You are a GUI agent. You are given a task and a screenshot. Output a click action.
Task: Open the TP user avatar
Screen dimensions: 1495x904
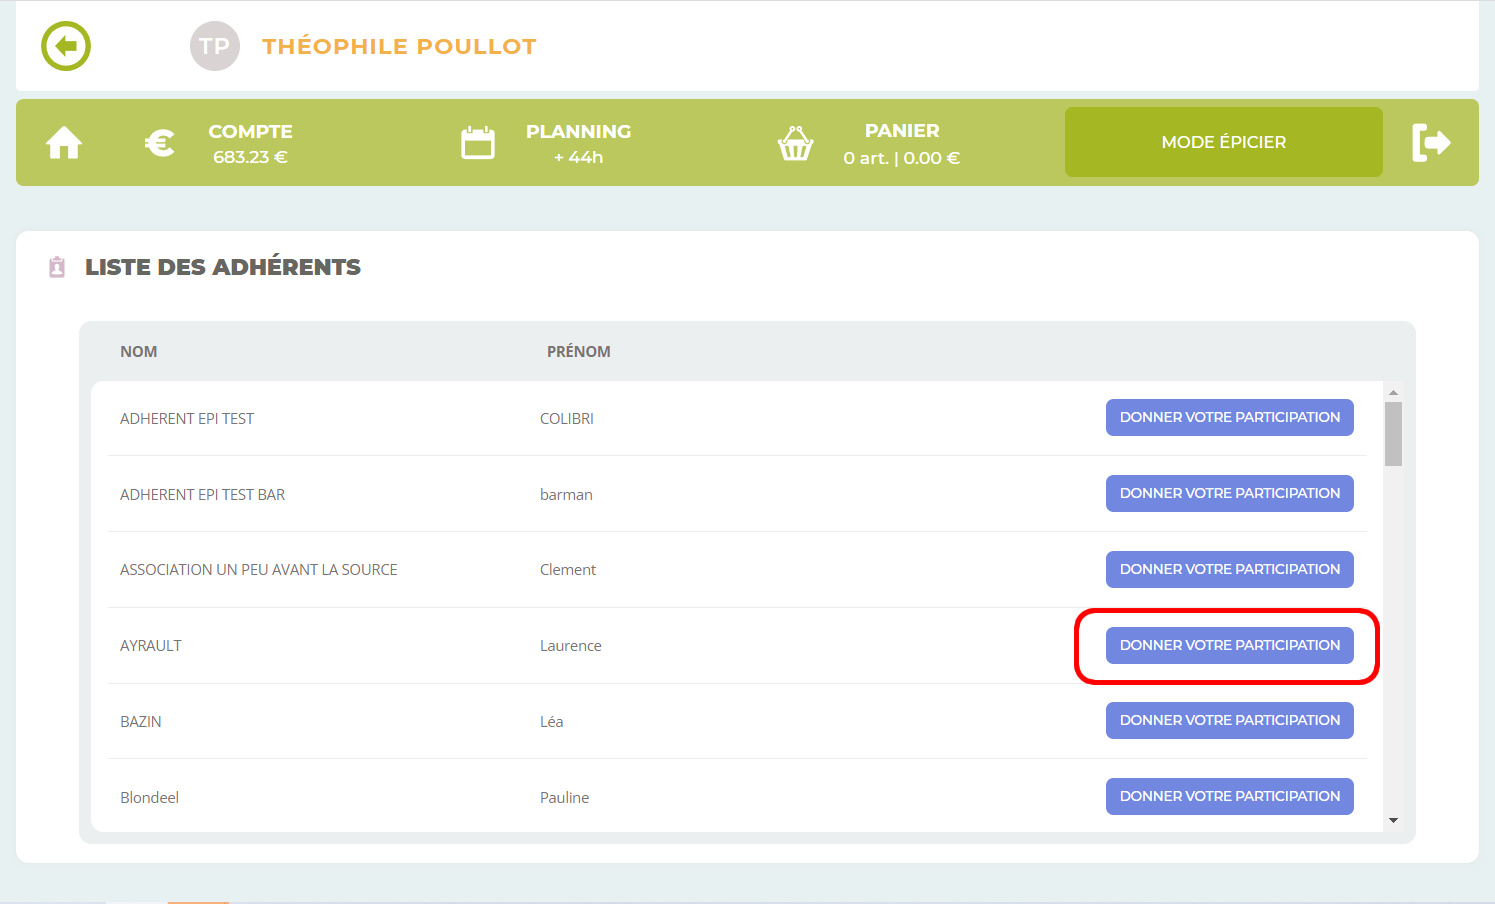coord(214,46)
